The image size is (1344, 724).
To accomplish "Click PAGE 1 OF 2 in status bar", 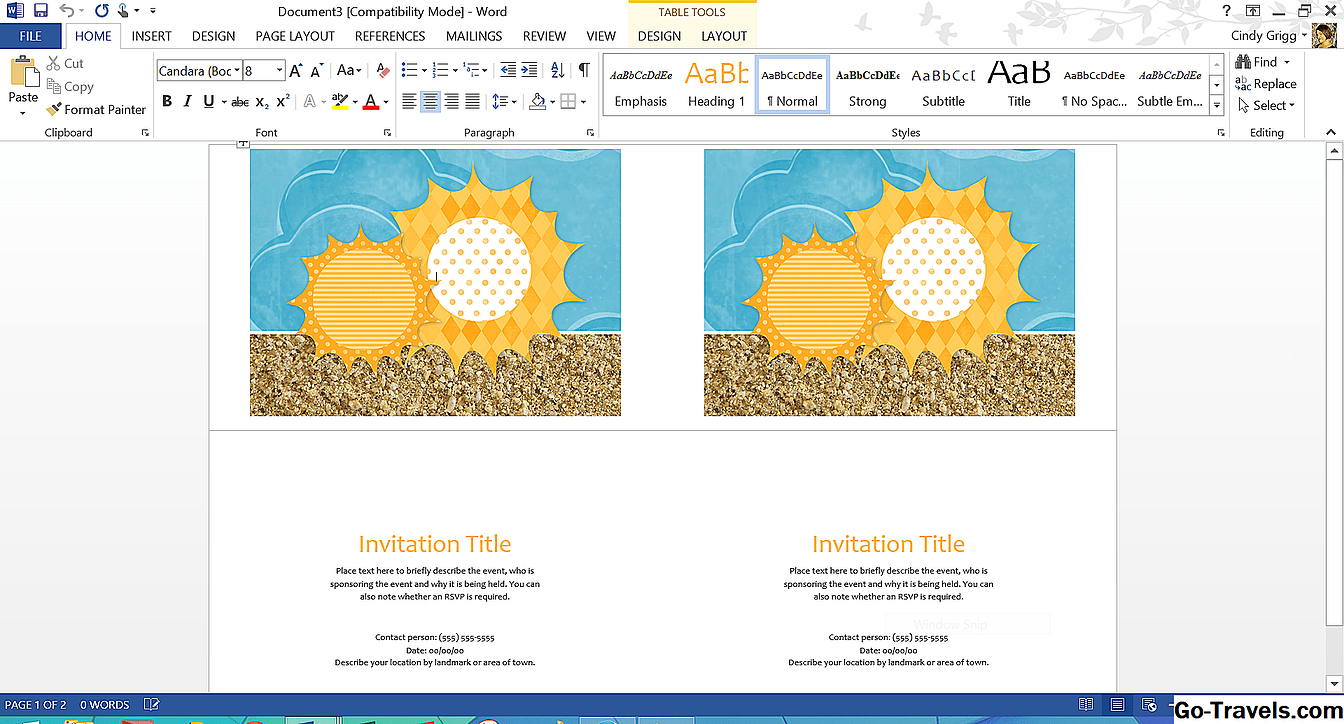I will 36,705.
